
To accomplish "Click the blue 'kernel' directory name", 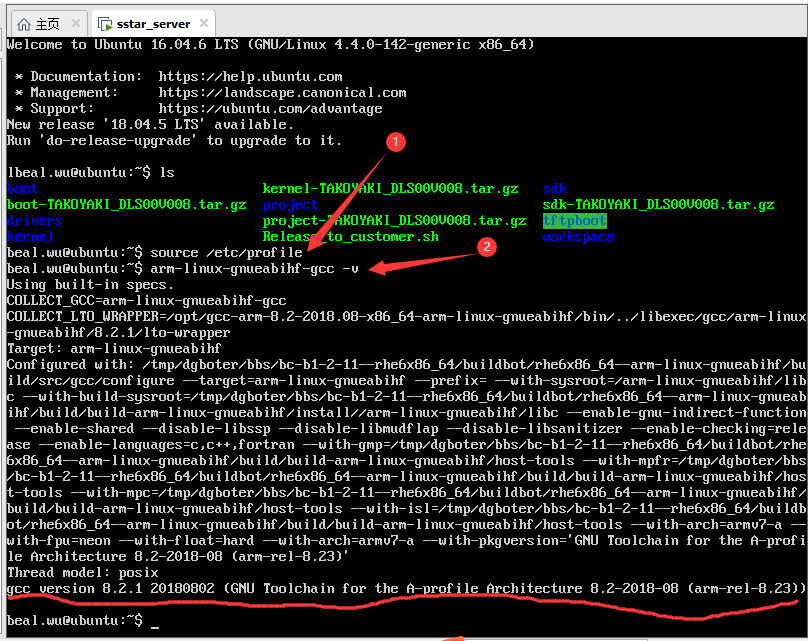I will tap(30, 237).
